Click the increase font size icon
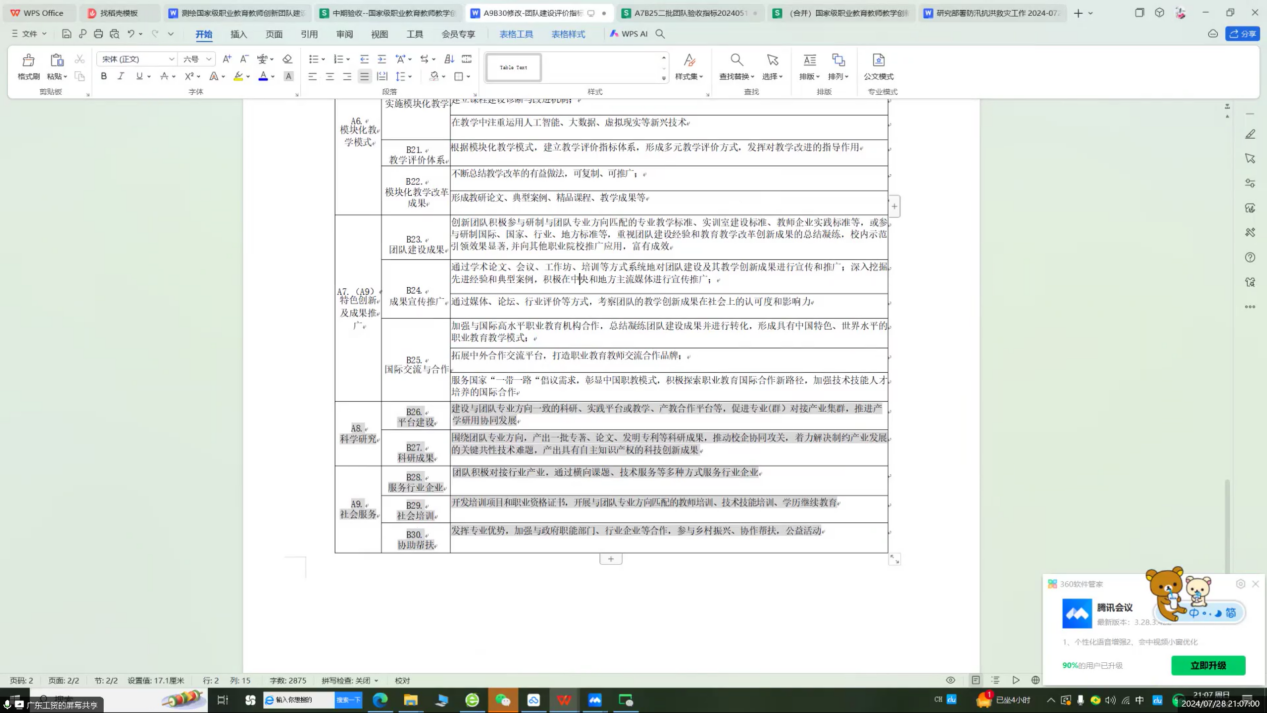 (x=227, y=59)
